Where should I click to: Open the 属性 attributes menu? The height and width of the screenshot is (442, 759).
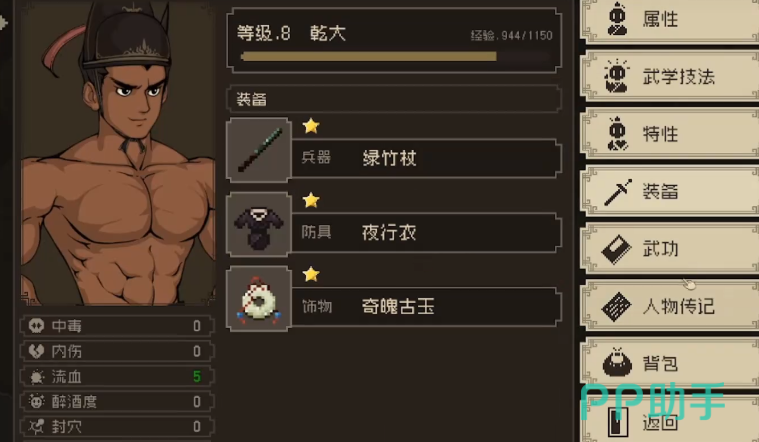coord(670,20)
